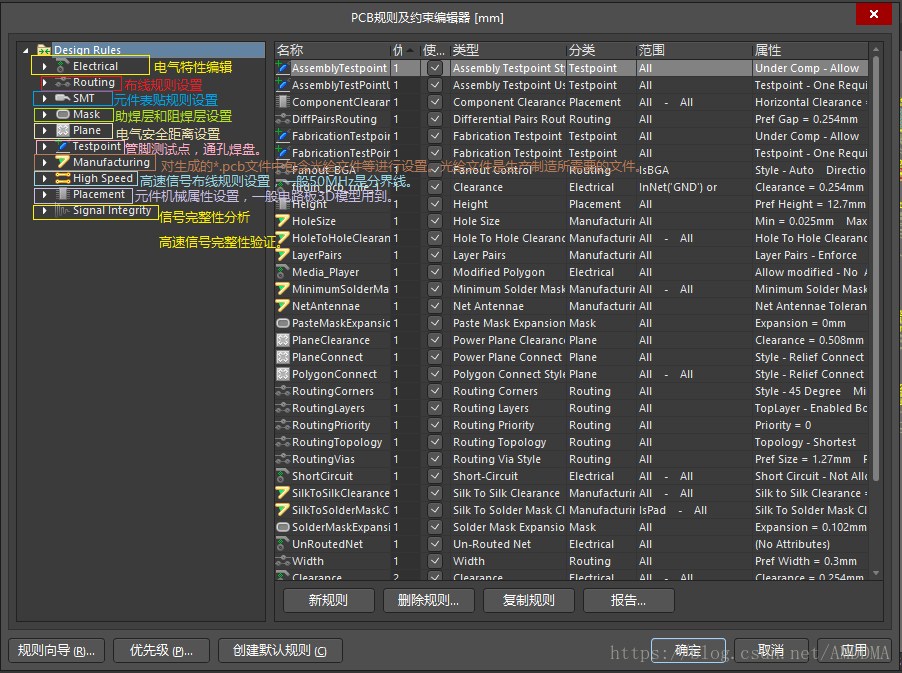Click the Electrical category icon in tree

(61, 66)
